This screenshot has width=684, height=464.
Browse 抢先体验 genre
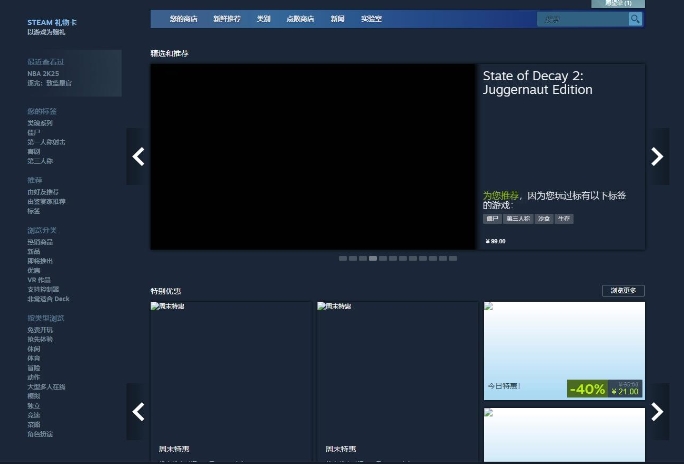40,339
